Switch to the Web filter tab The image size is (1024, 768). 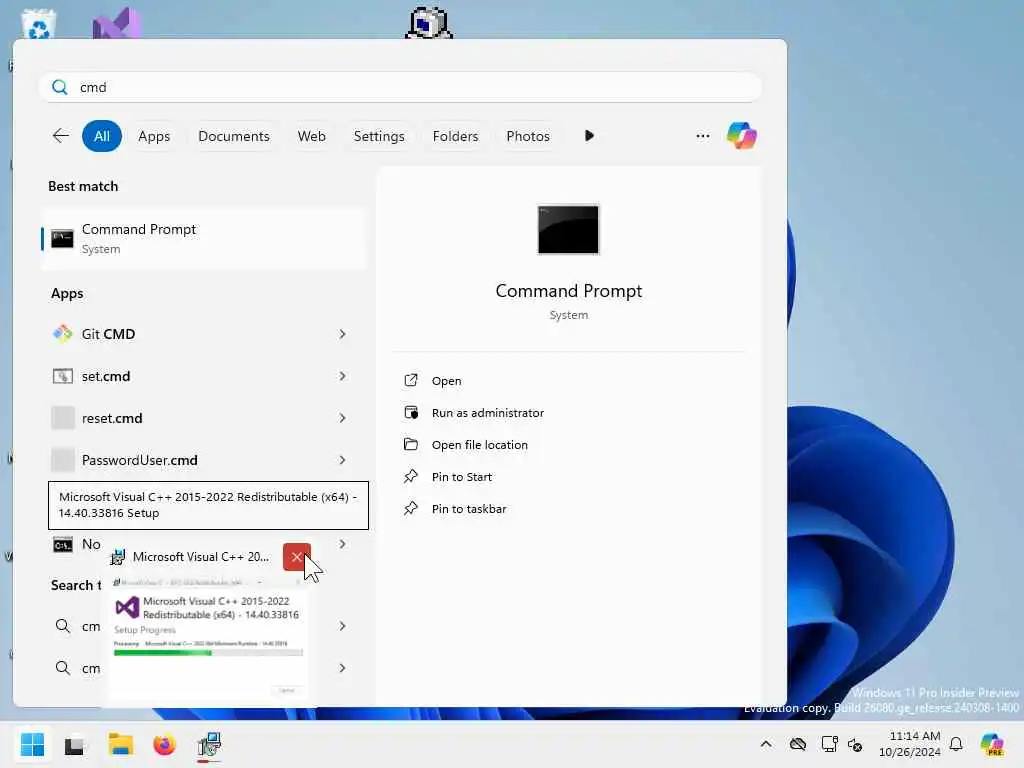(312, 136)
